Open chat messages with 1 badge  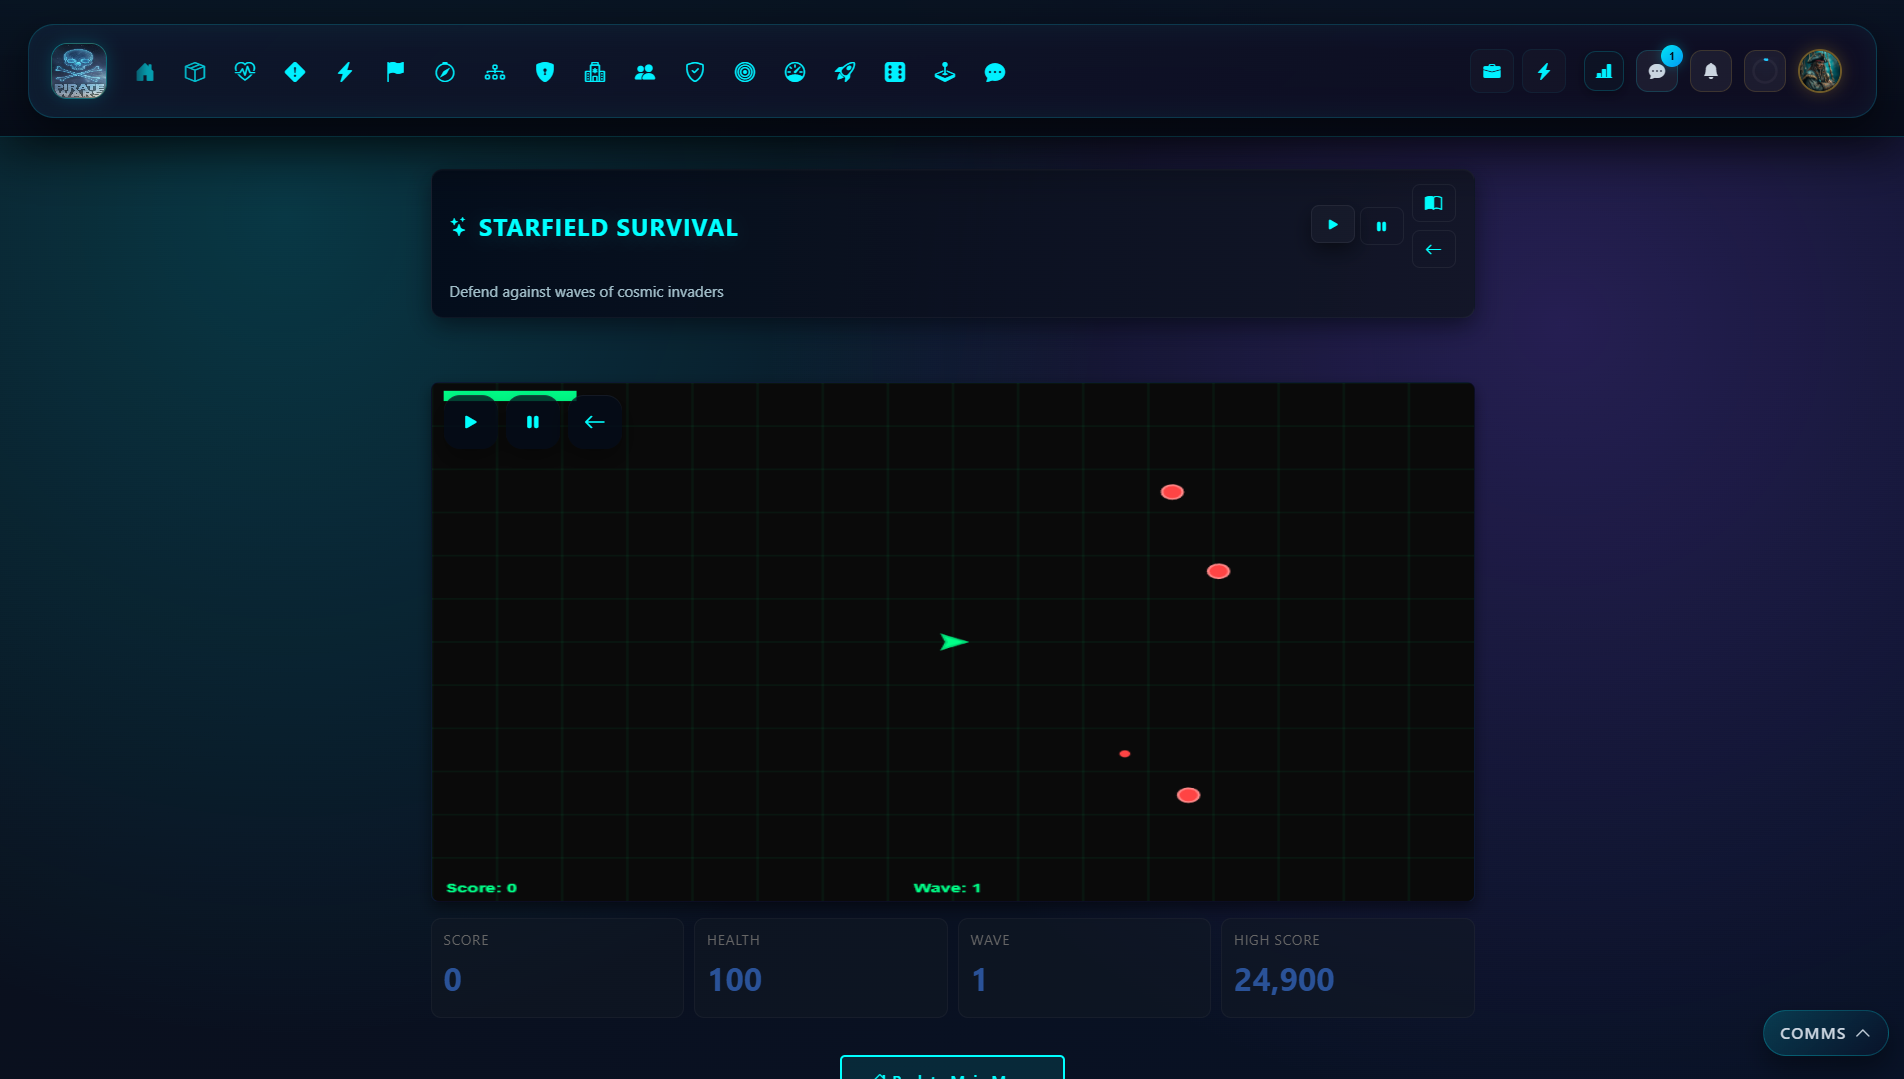coord(1657,72)
